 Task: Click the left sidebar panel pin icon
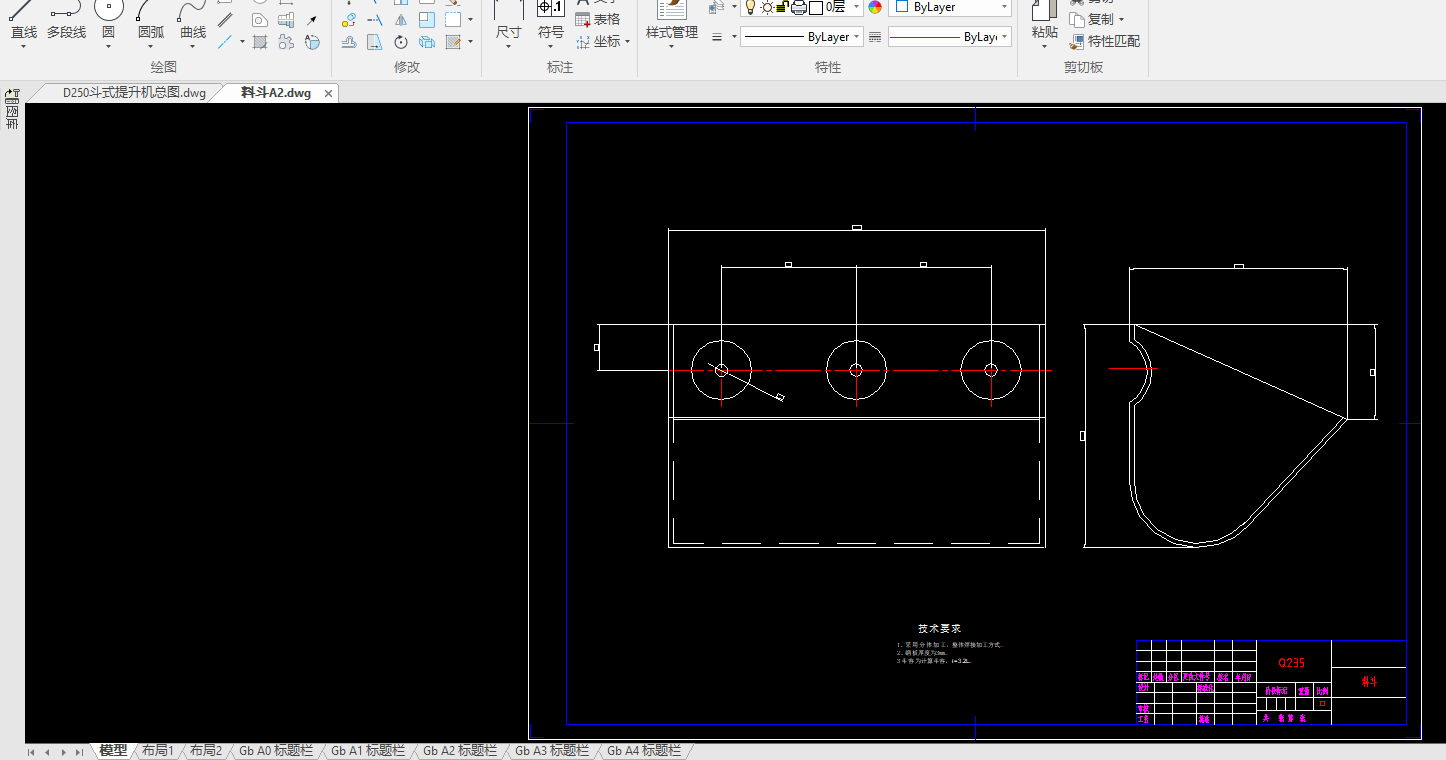coord(12,95)
